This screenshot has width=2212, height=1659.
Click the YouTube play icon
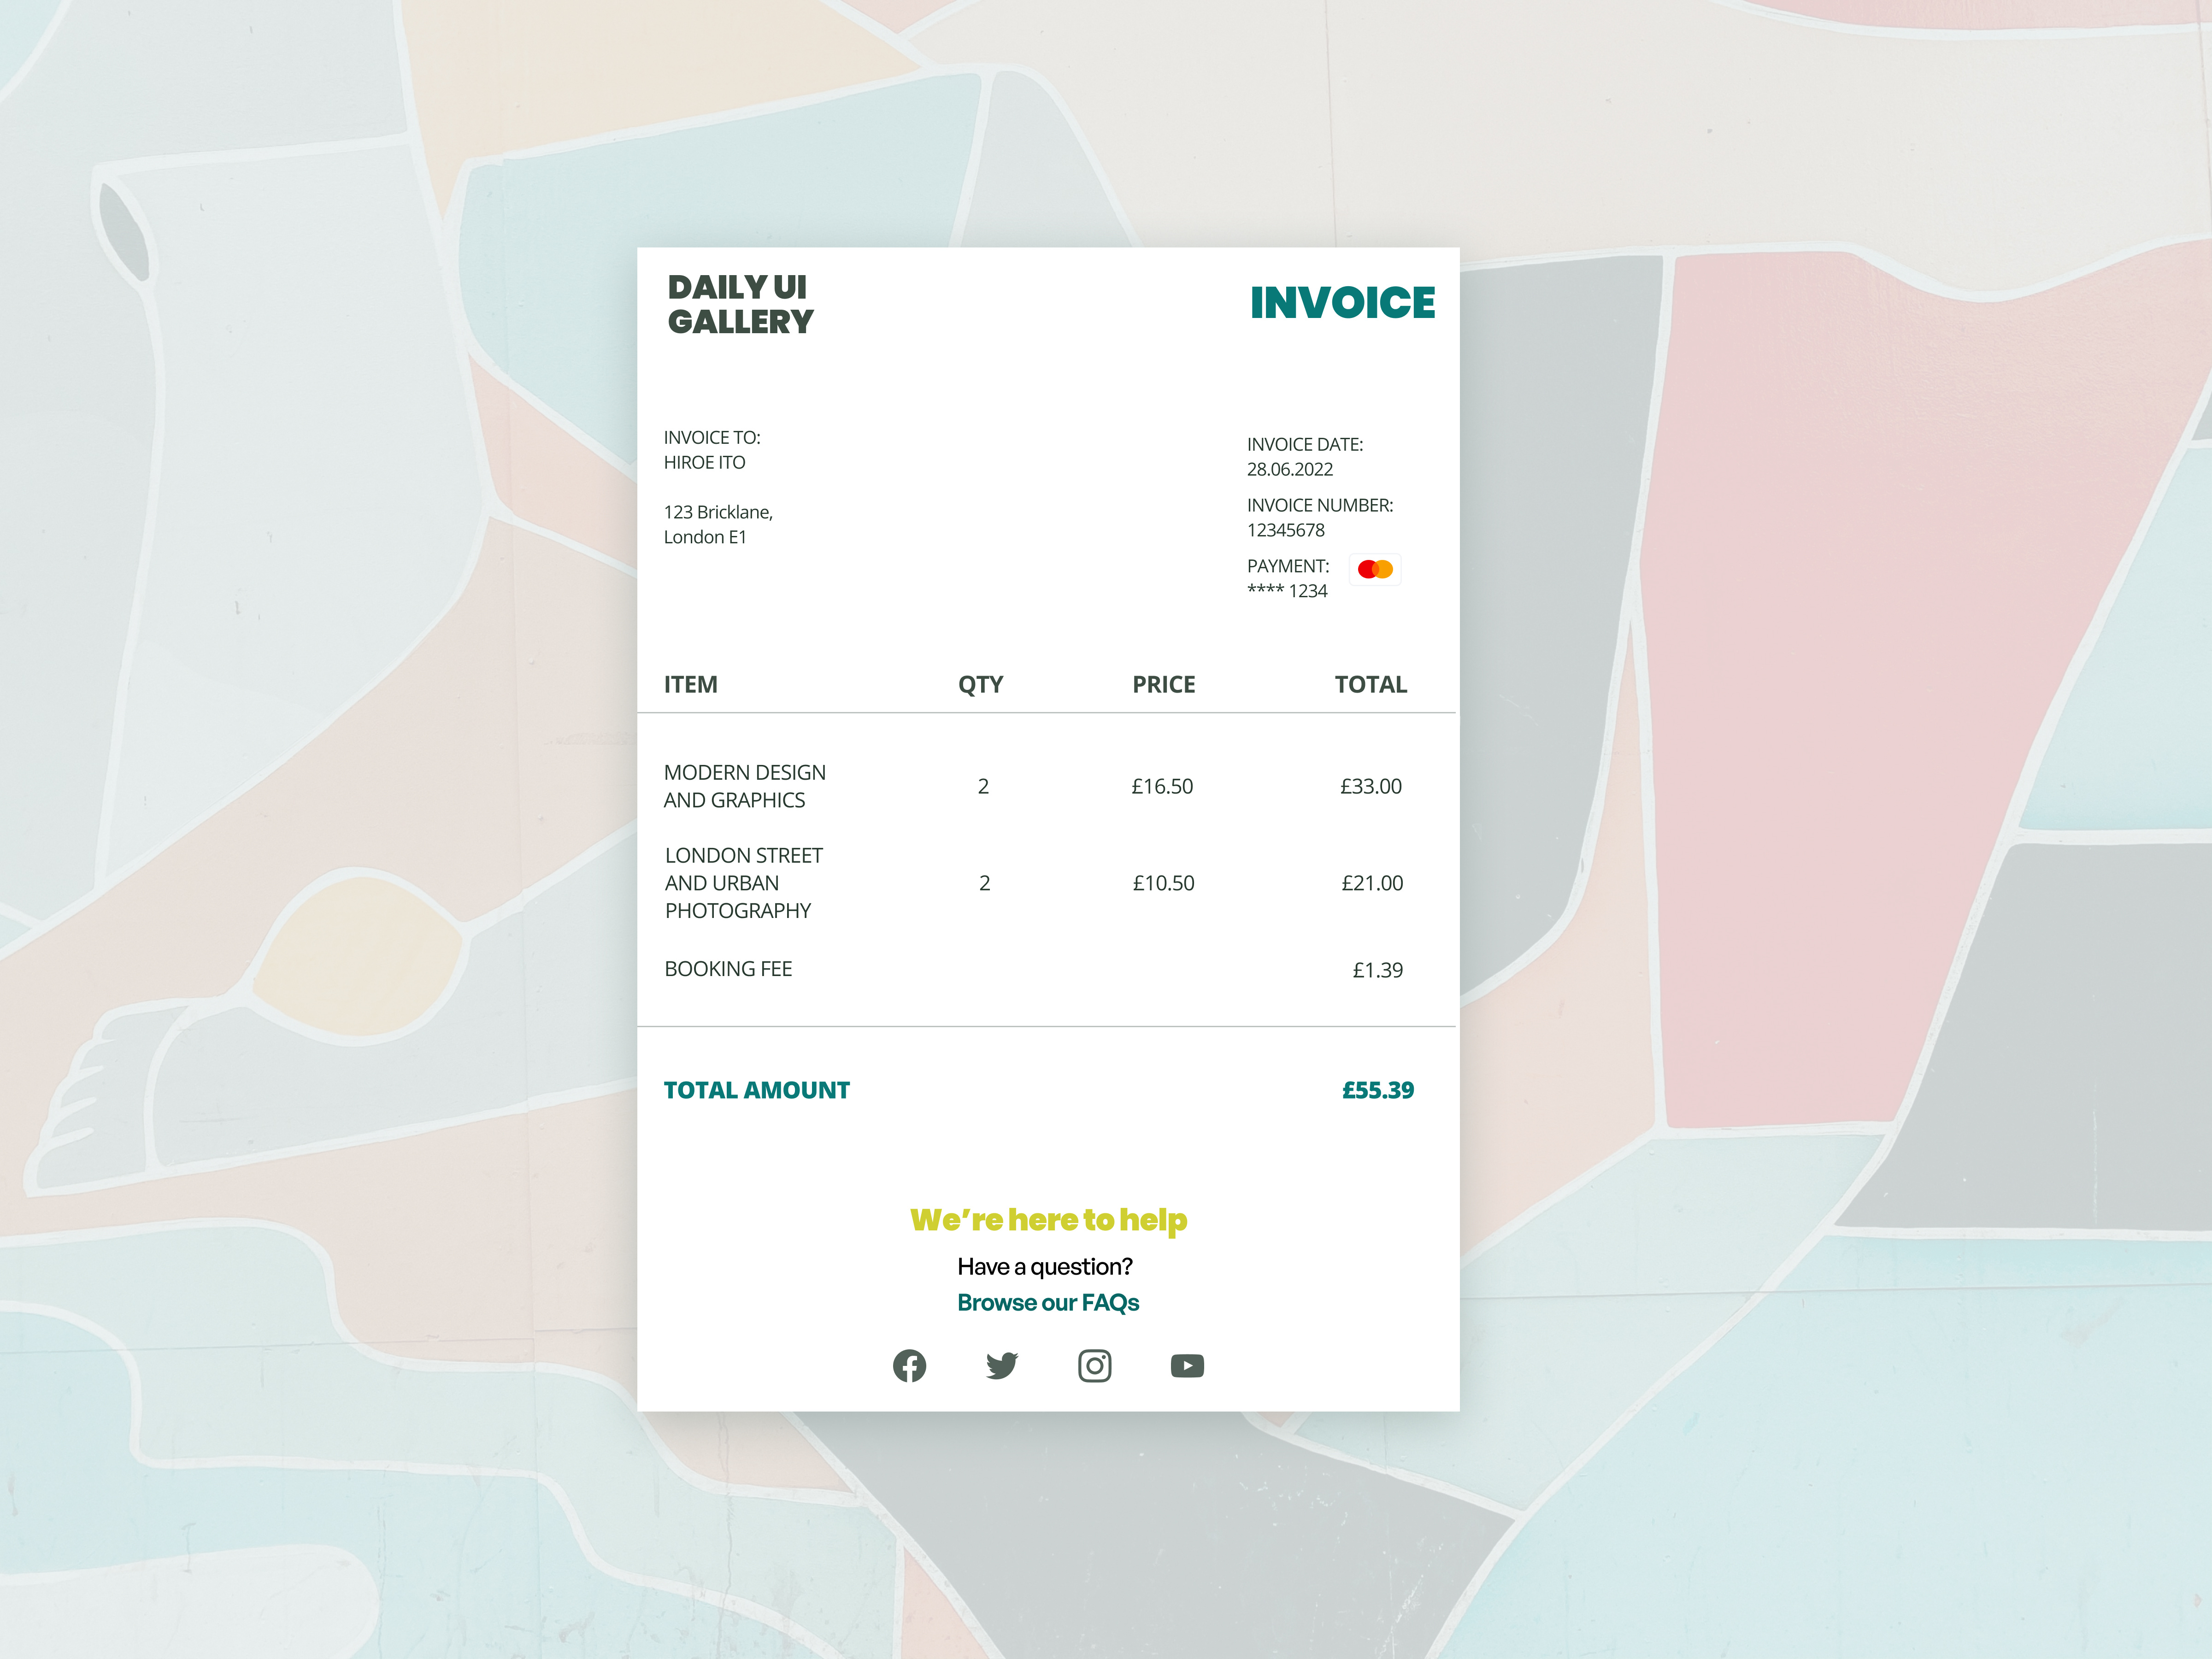(x=1187, y=1365)
